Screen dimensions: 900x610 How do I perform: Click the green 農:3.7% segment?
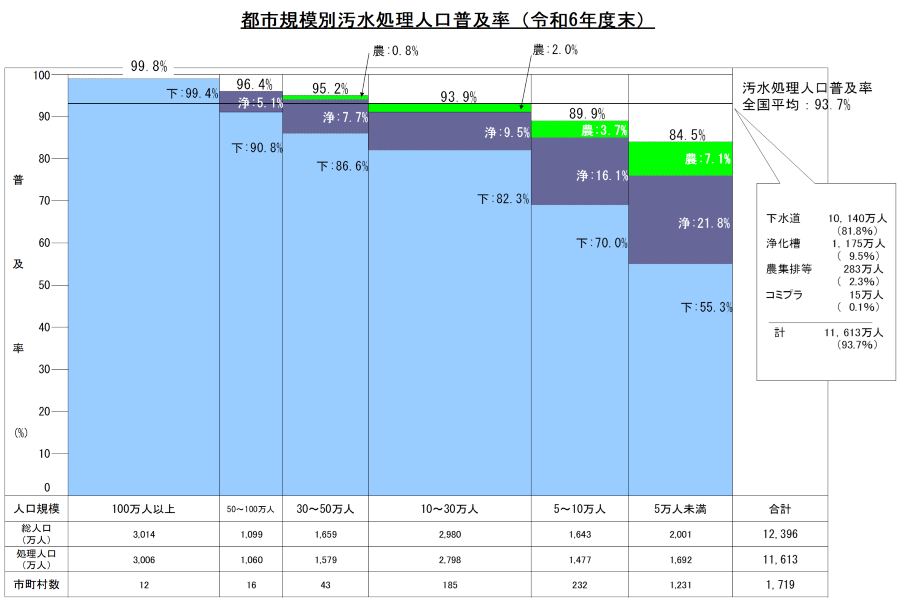(x=604, y=130)
